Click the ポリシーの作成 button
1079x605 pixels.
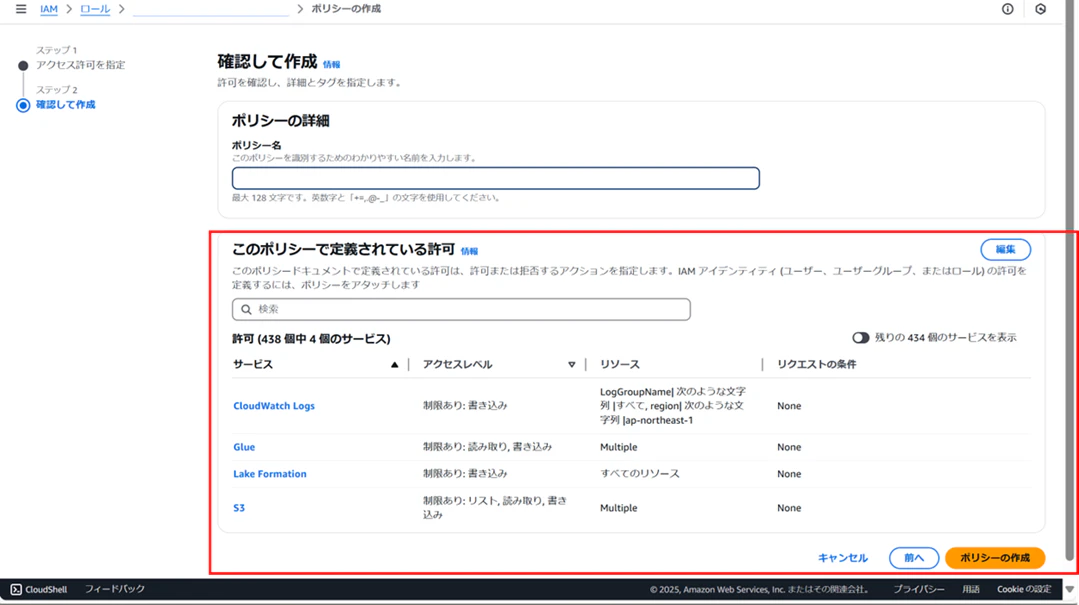pyautogui.click(x=995, y=558)
